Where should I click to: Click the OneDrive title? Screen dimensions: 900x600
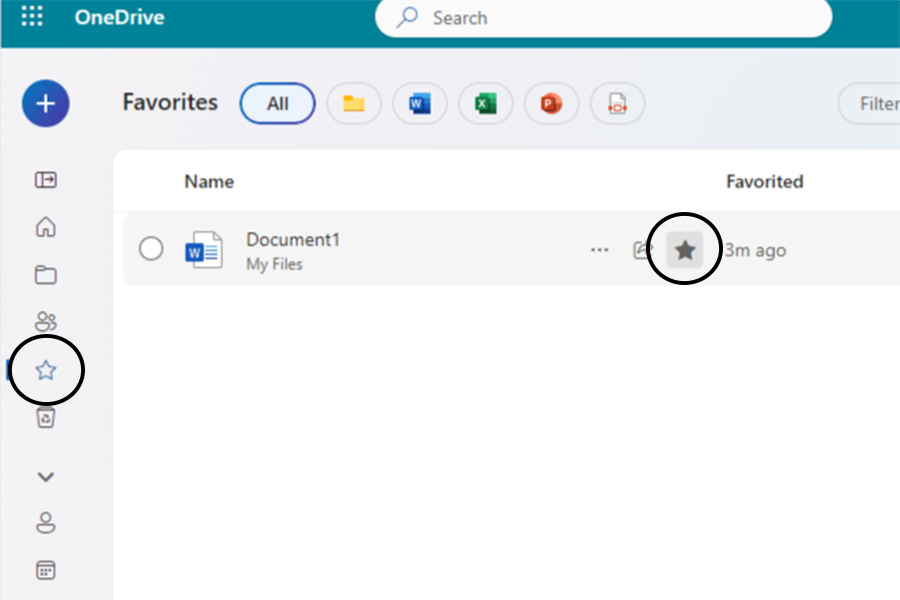click(119, 17)
